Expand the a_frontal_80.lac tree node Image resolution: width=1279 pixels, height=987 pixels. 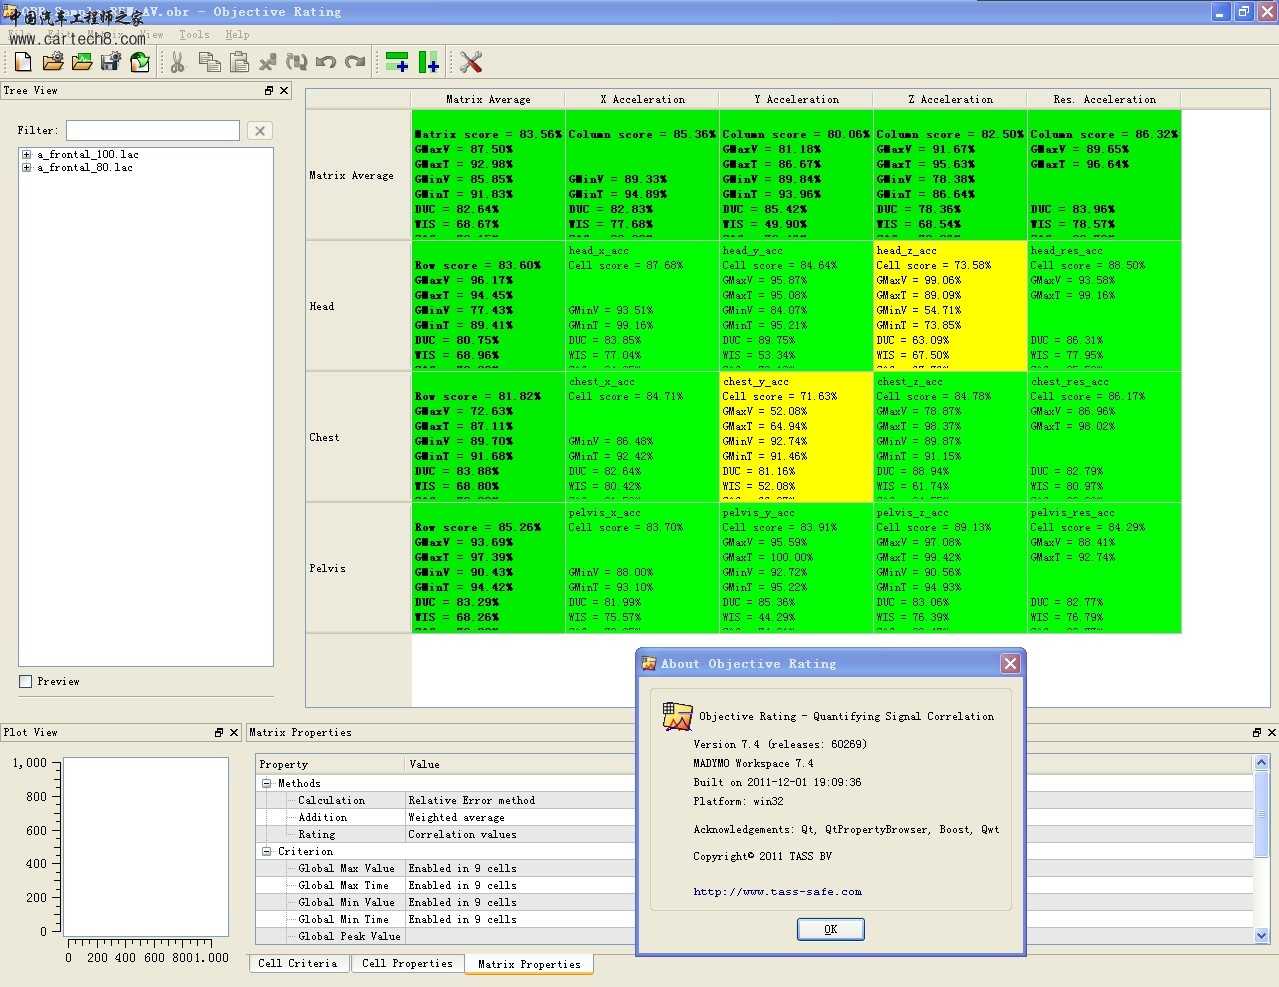27,168
